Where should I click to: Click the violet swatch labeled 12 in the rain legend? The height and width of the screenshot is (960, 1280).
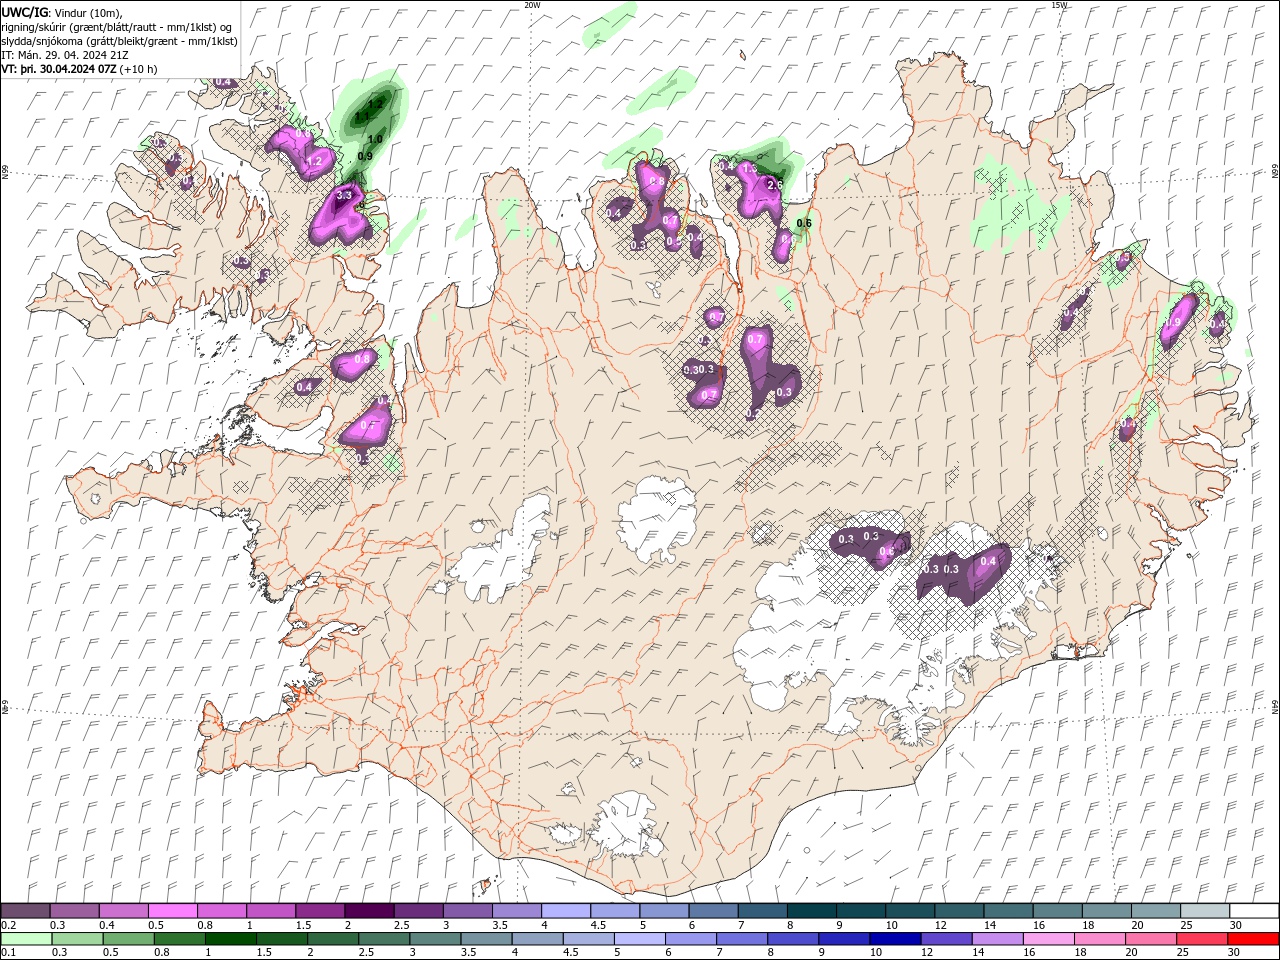pyautogui.click(x=945, y=939)
